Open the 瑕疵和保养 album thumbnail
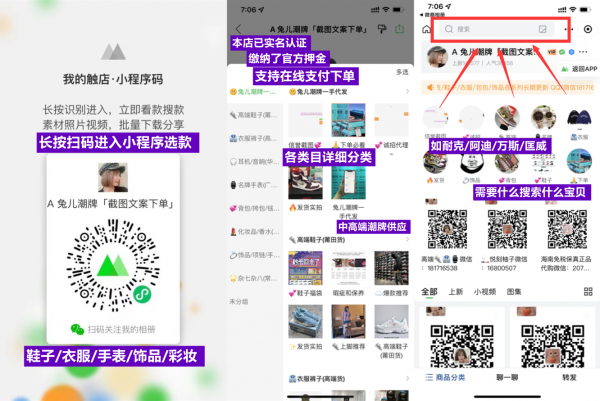The height and width of the screenshot is (401, 600). [x=348, y=268]
